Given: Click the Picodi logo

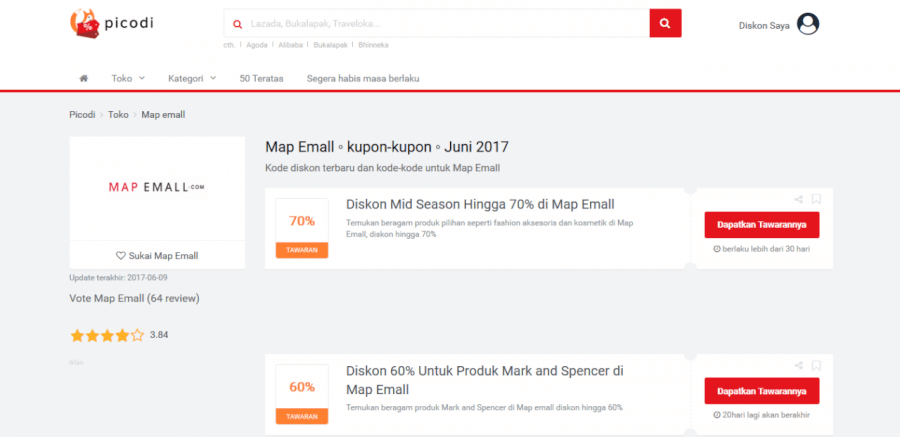Looking at the screenshot, I should coord(111,24).
